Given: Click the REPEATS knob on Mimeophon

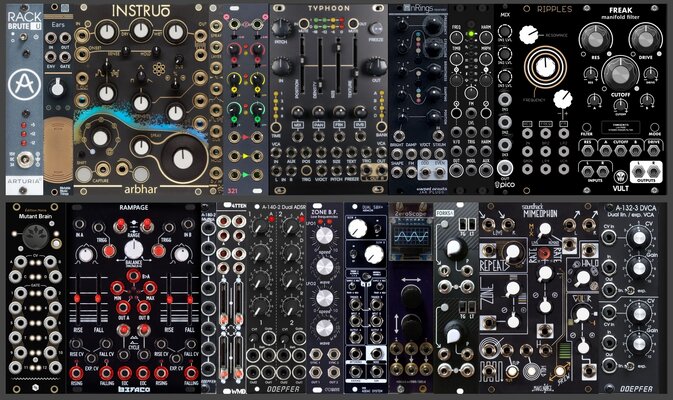Looking at the screenshot, I should [x=512, y=254].
